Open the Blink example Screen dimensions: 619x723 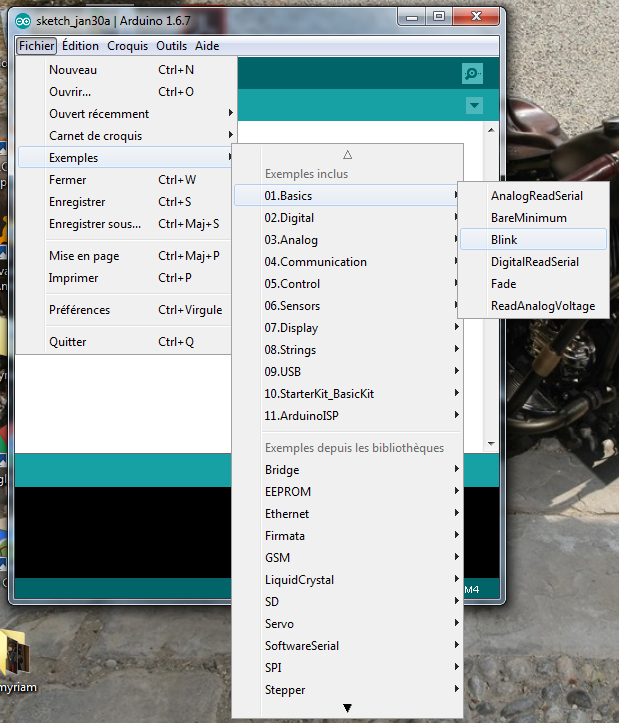tap(533, 239)
